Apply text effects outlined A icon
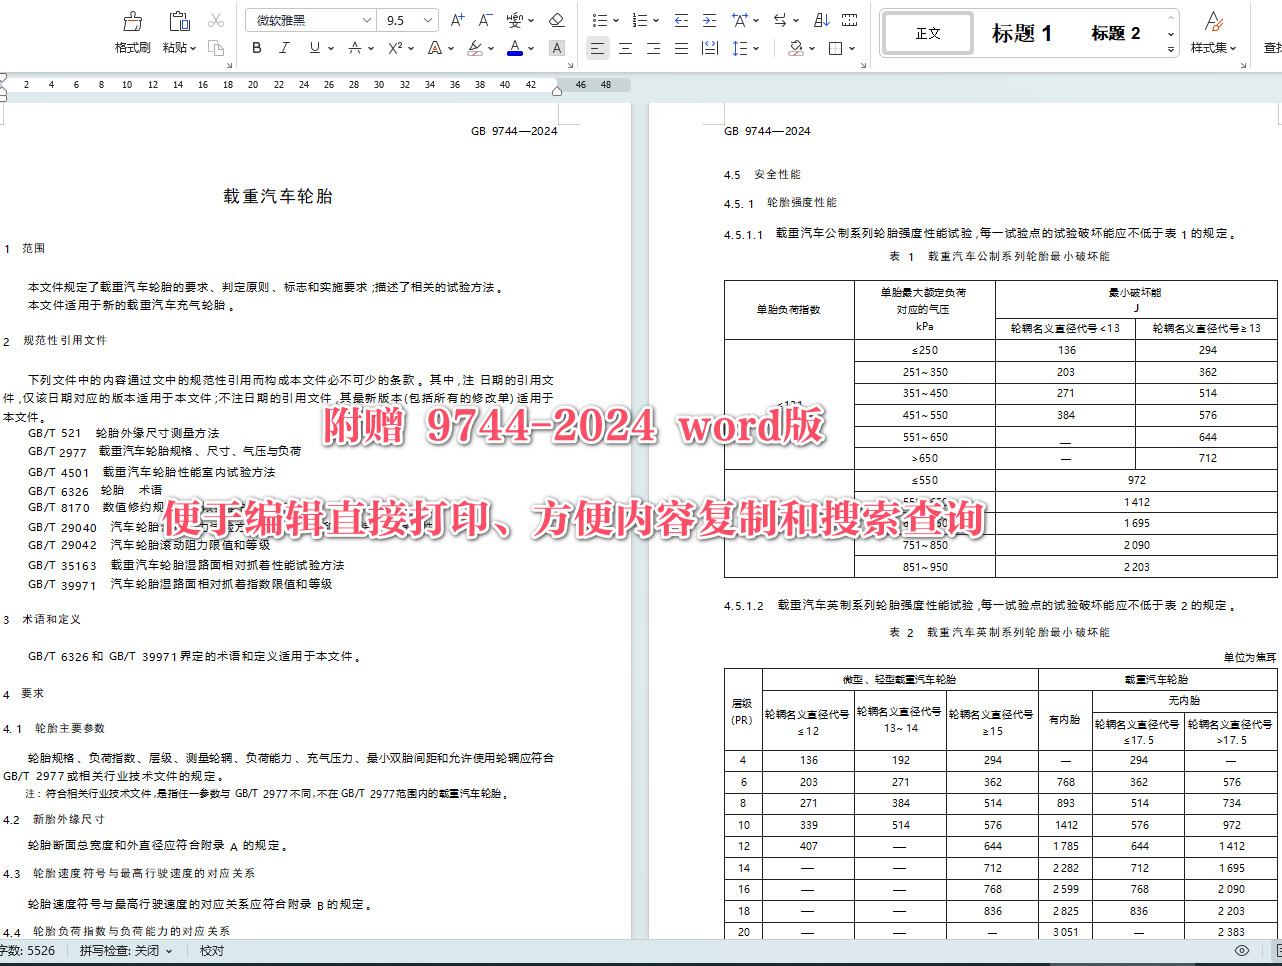The height and width of the screenshot is (966, 1282). pos(434,48)
